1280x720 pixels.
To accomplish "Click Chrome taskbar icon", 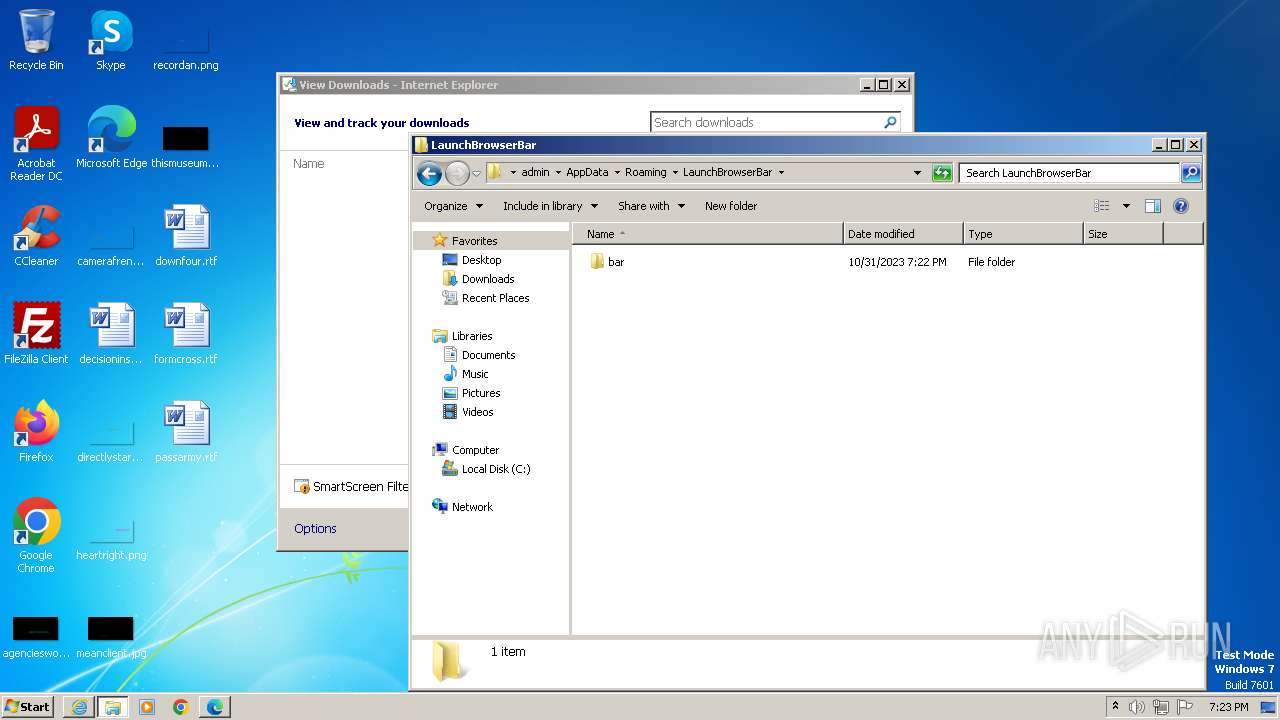I will [181, 707].
